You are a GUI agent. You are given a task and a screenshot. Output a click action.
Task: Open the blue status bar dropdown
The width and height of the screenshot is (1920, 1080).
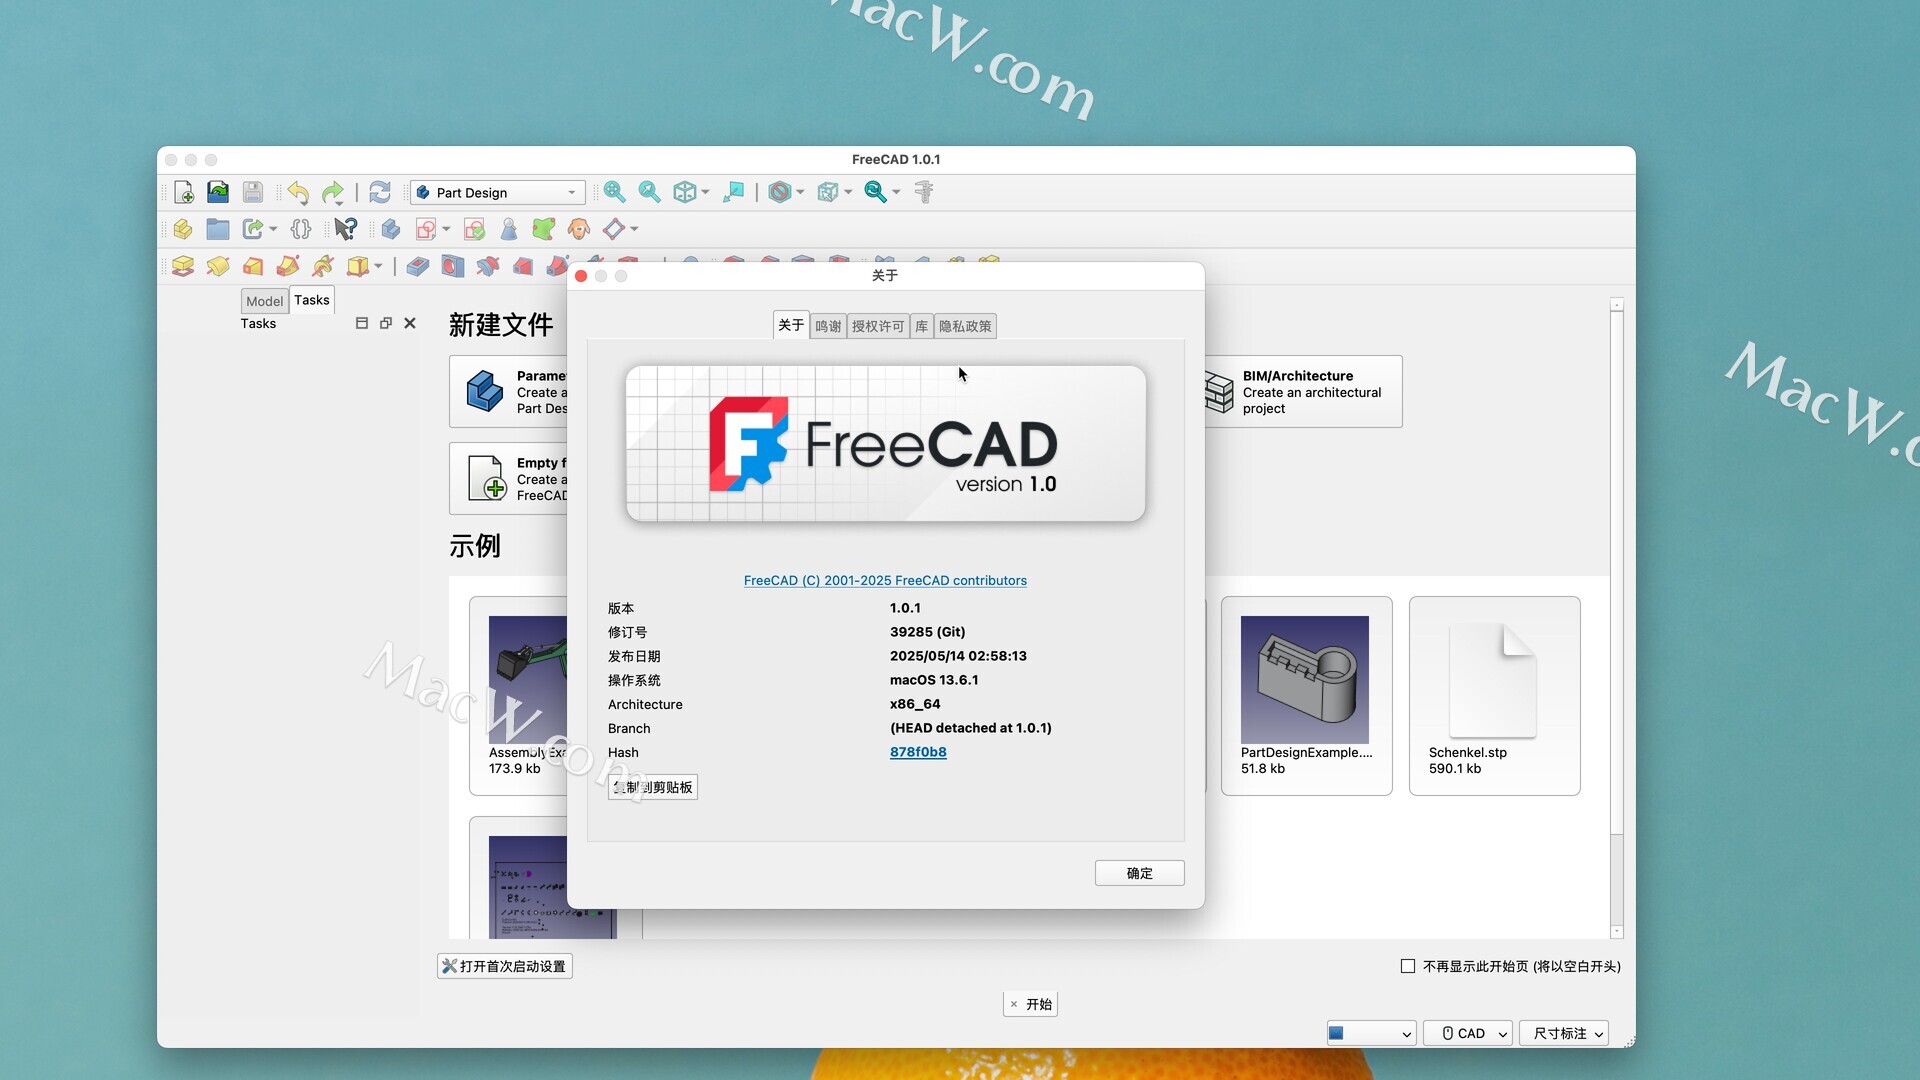(x=1371, y=1033)
